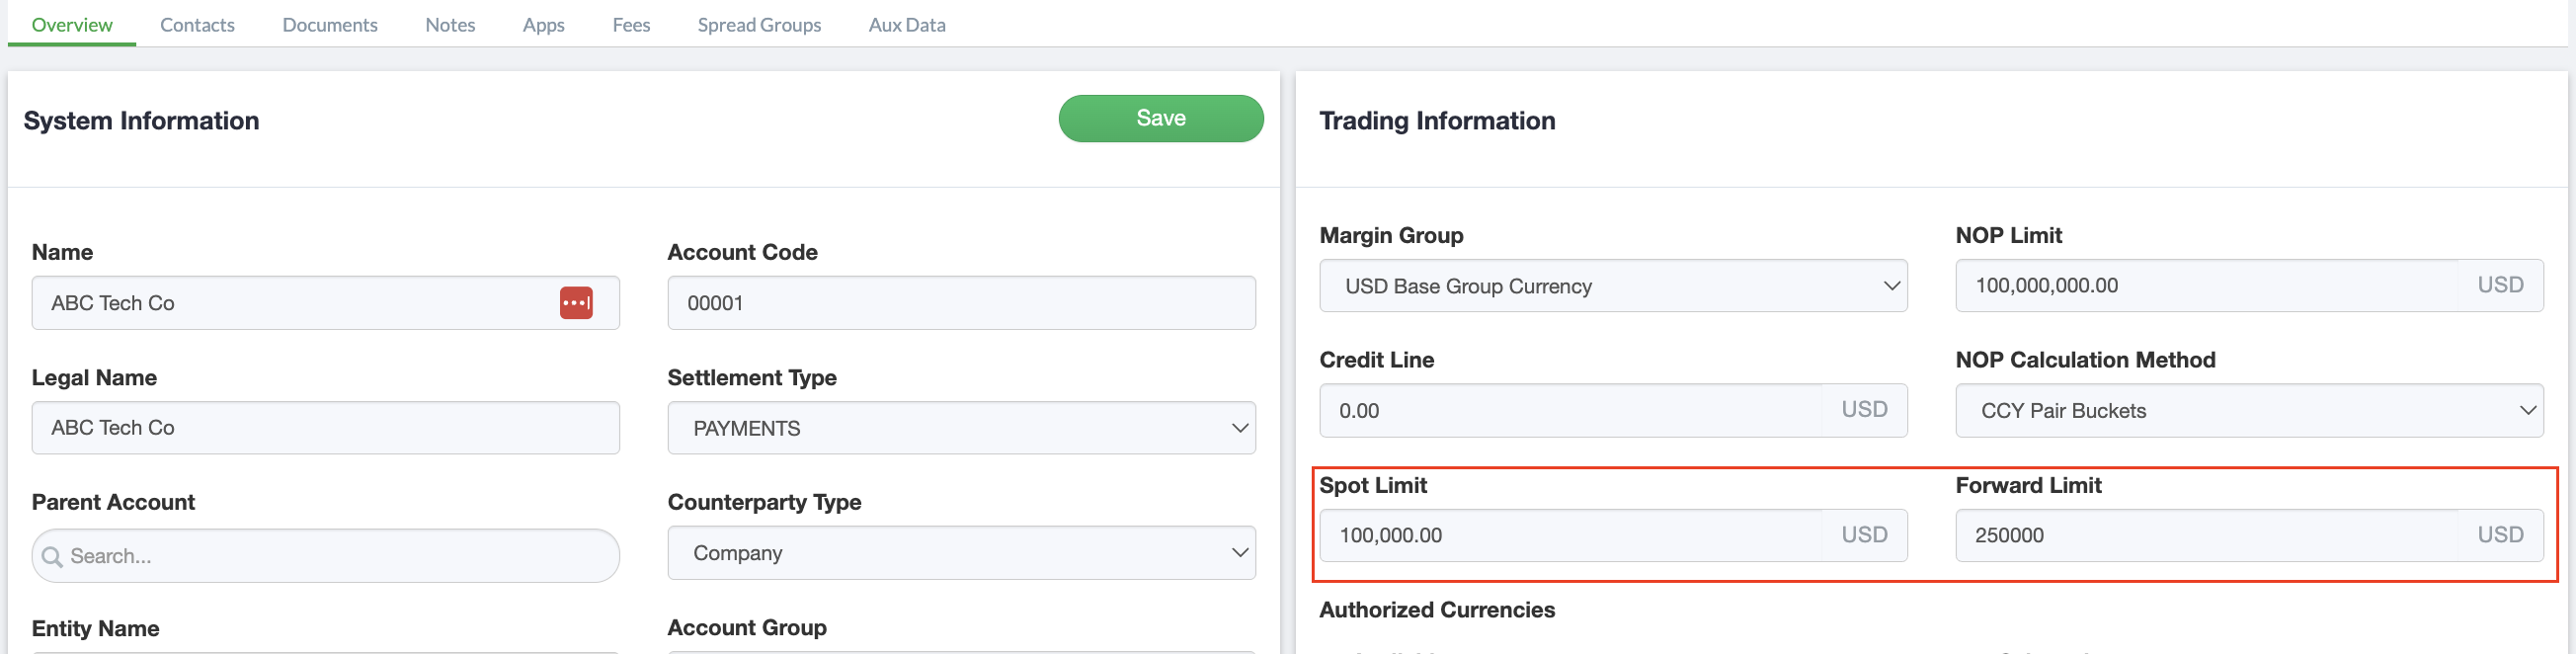Open the Fees tab
The image size is (2576, 654).
tap(631, 25)
